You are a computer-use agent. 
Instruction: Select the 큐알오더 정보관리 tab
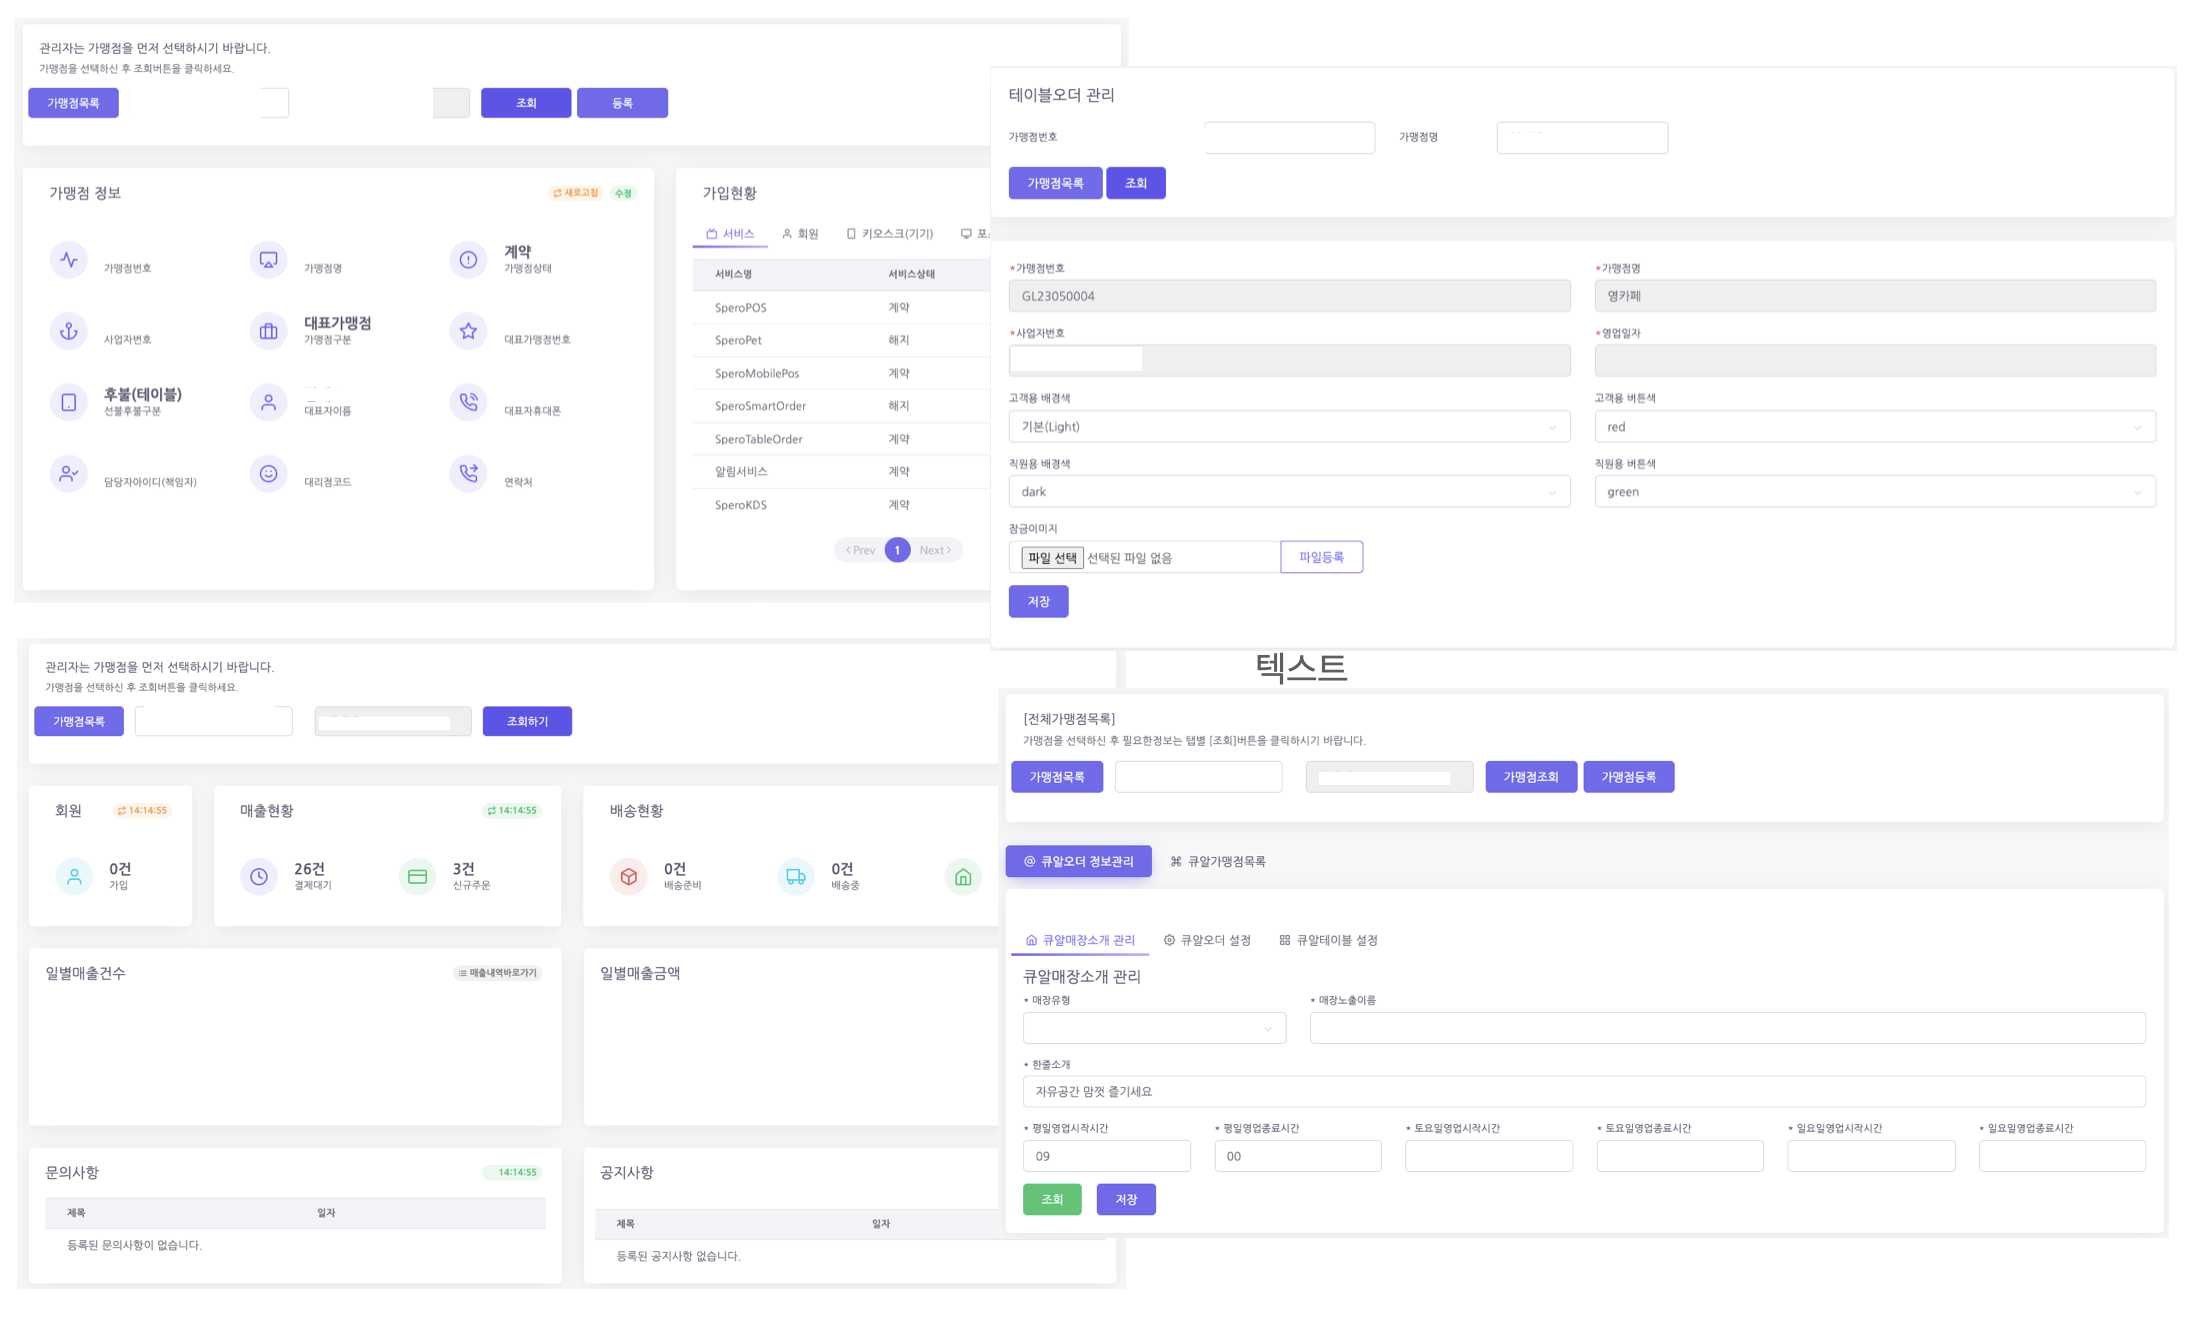[x=1078, y=861]
